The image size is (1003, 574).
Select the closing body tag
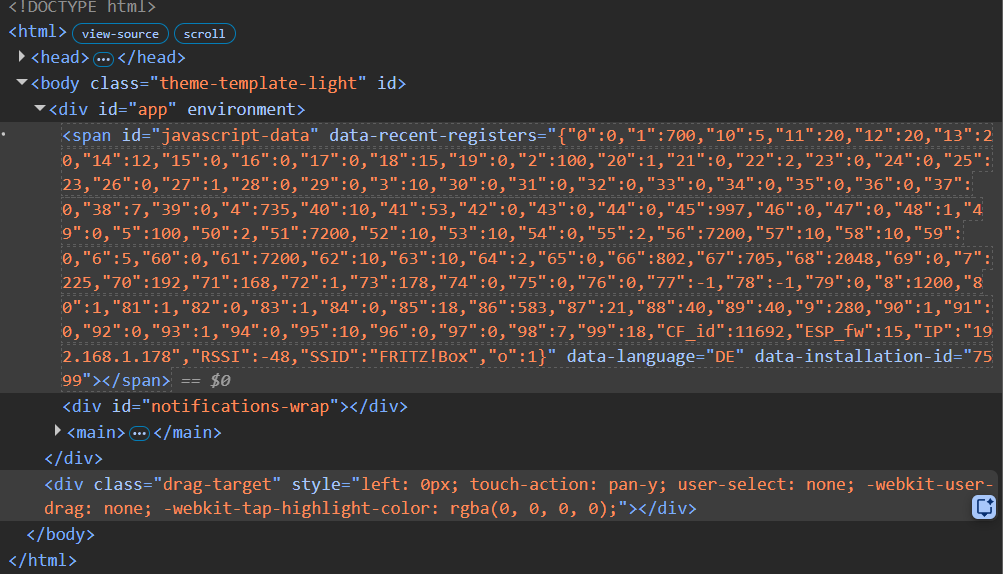[x=60, y=534]
